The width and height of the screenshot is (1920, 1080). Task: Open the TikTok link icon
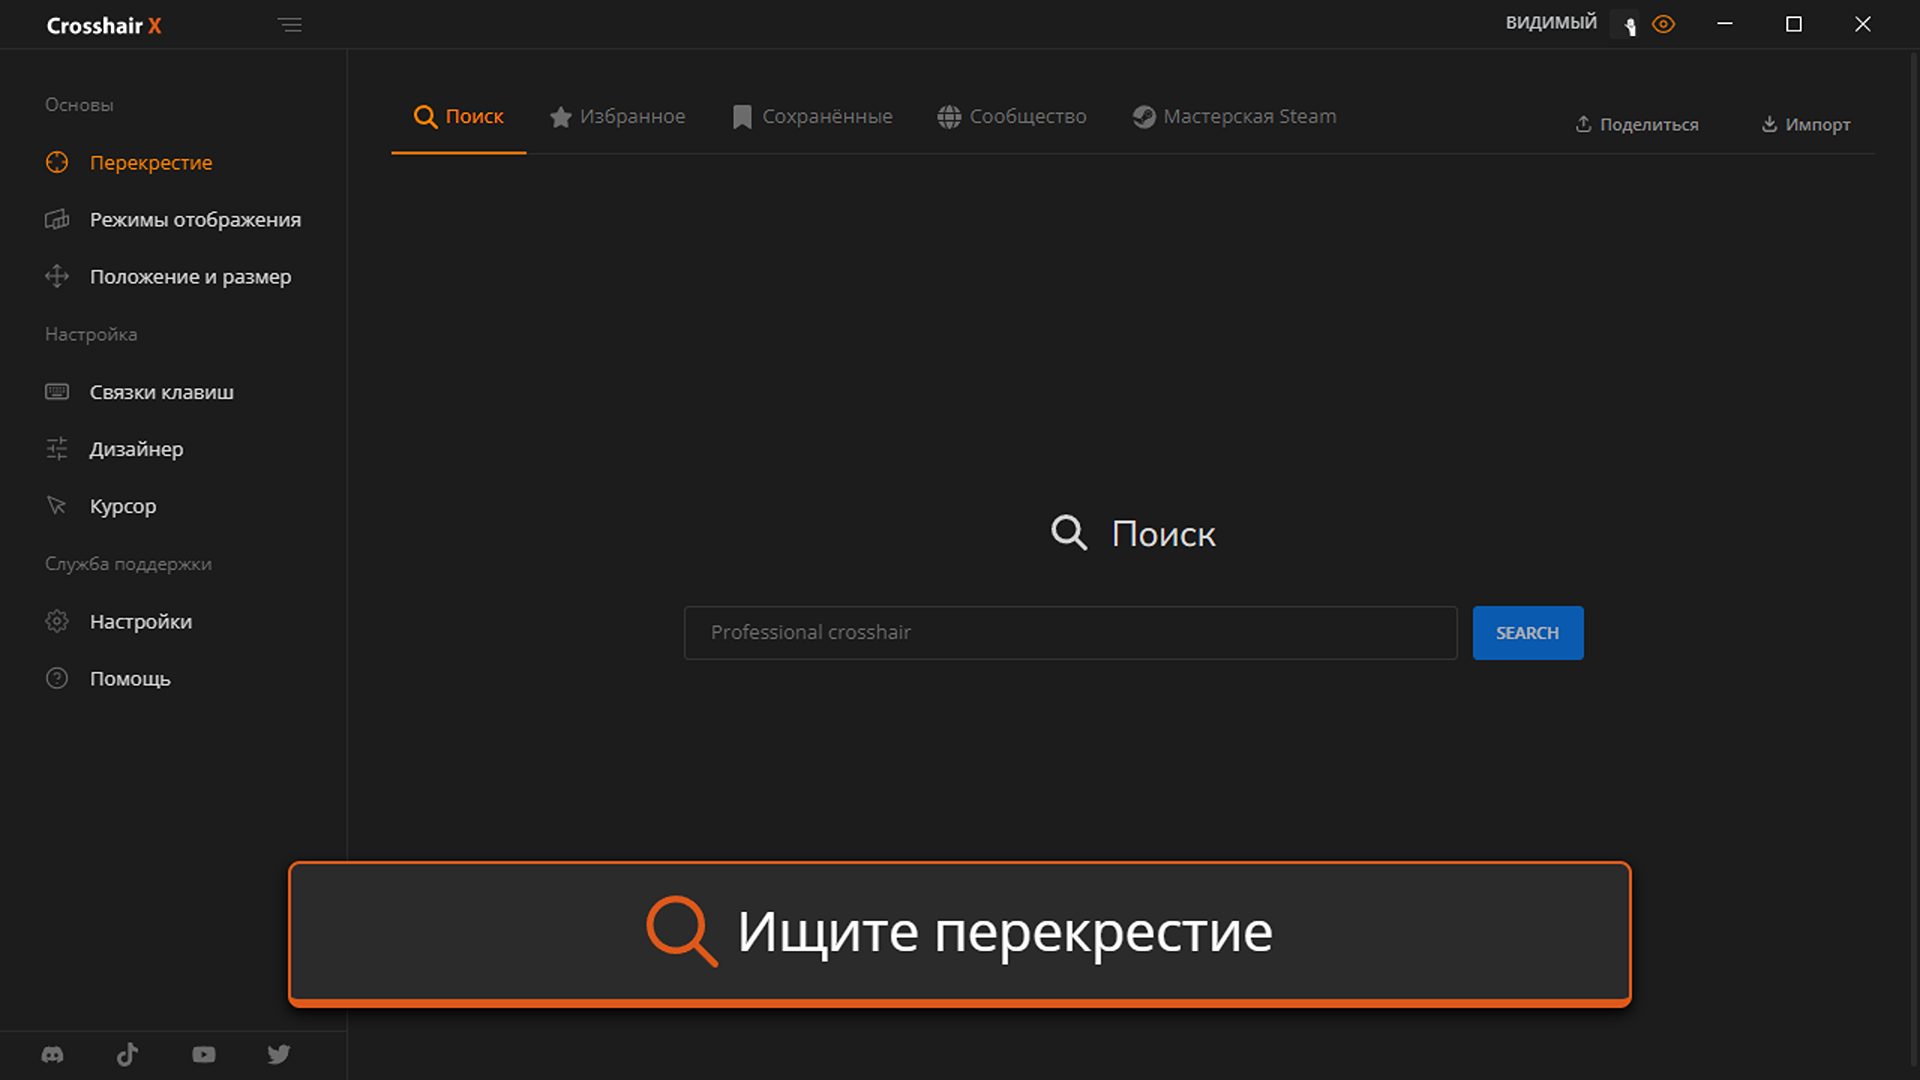(x=127, y=1055)
